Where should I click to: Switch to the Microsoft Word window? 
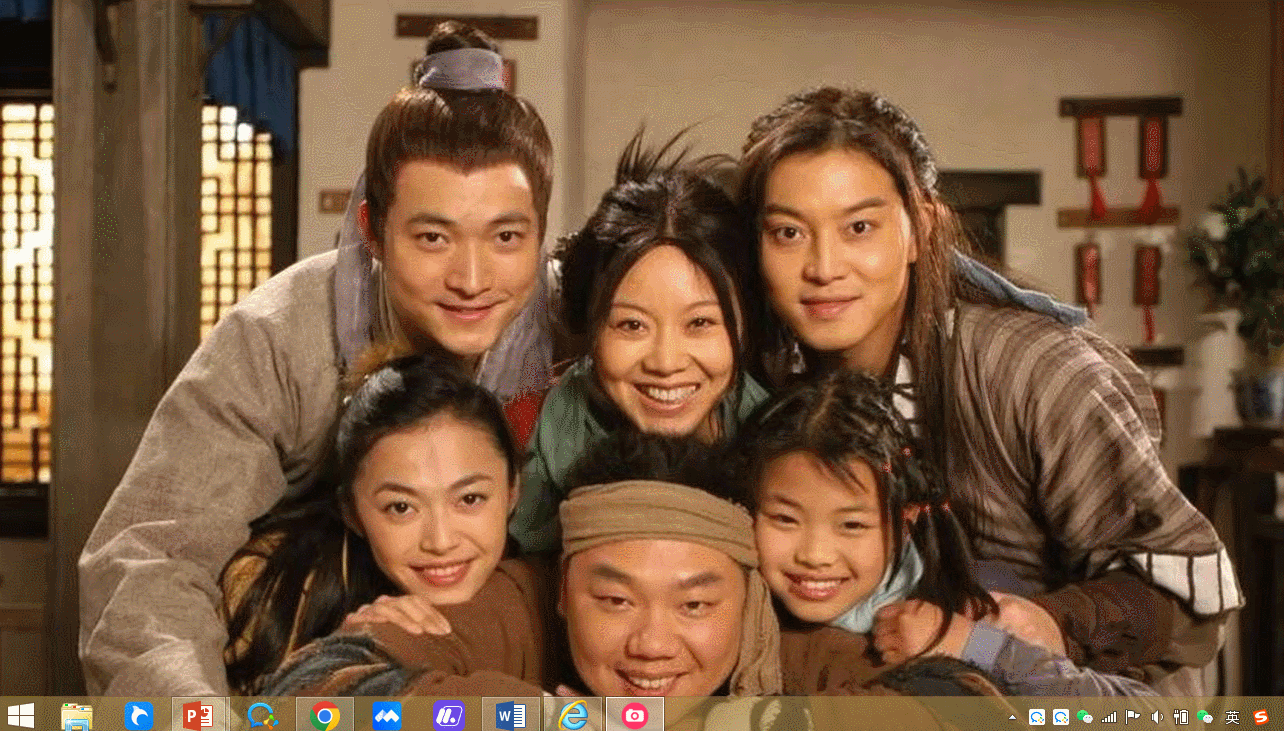pos(511,715)
